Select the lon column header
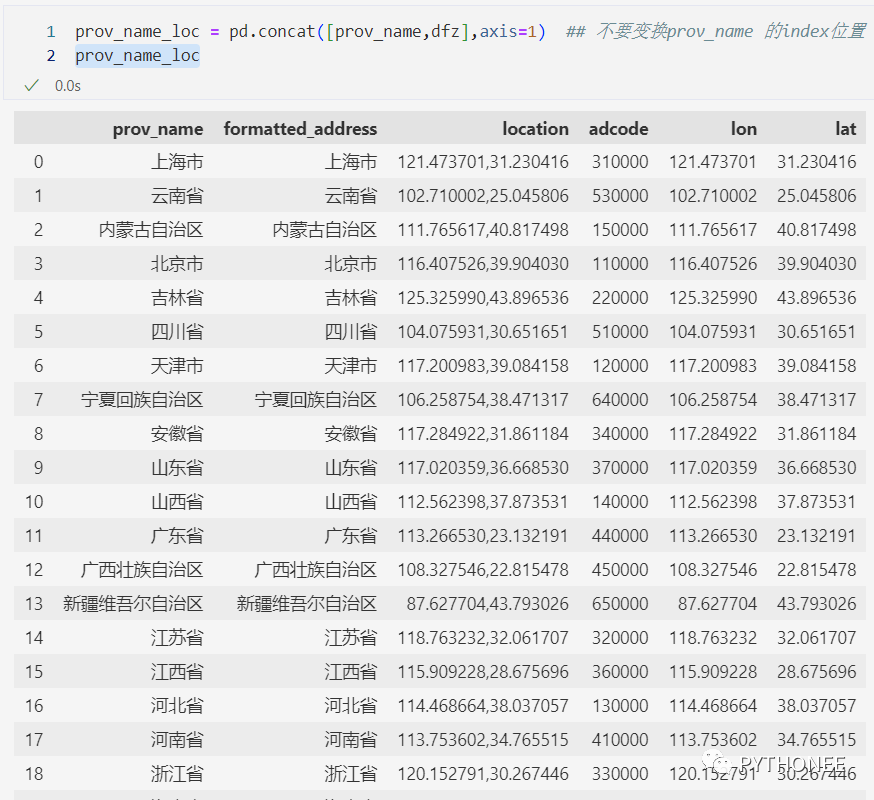The height and width of the screenshot is (800, 874). pos(744,128)
